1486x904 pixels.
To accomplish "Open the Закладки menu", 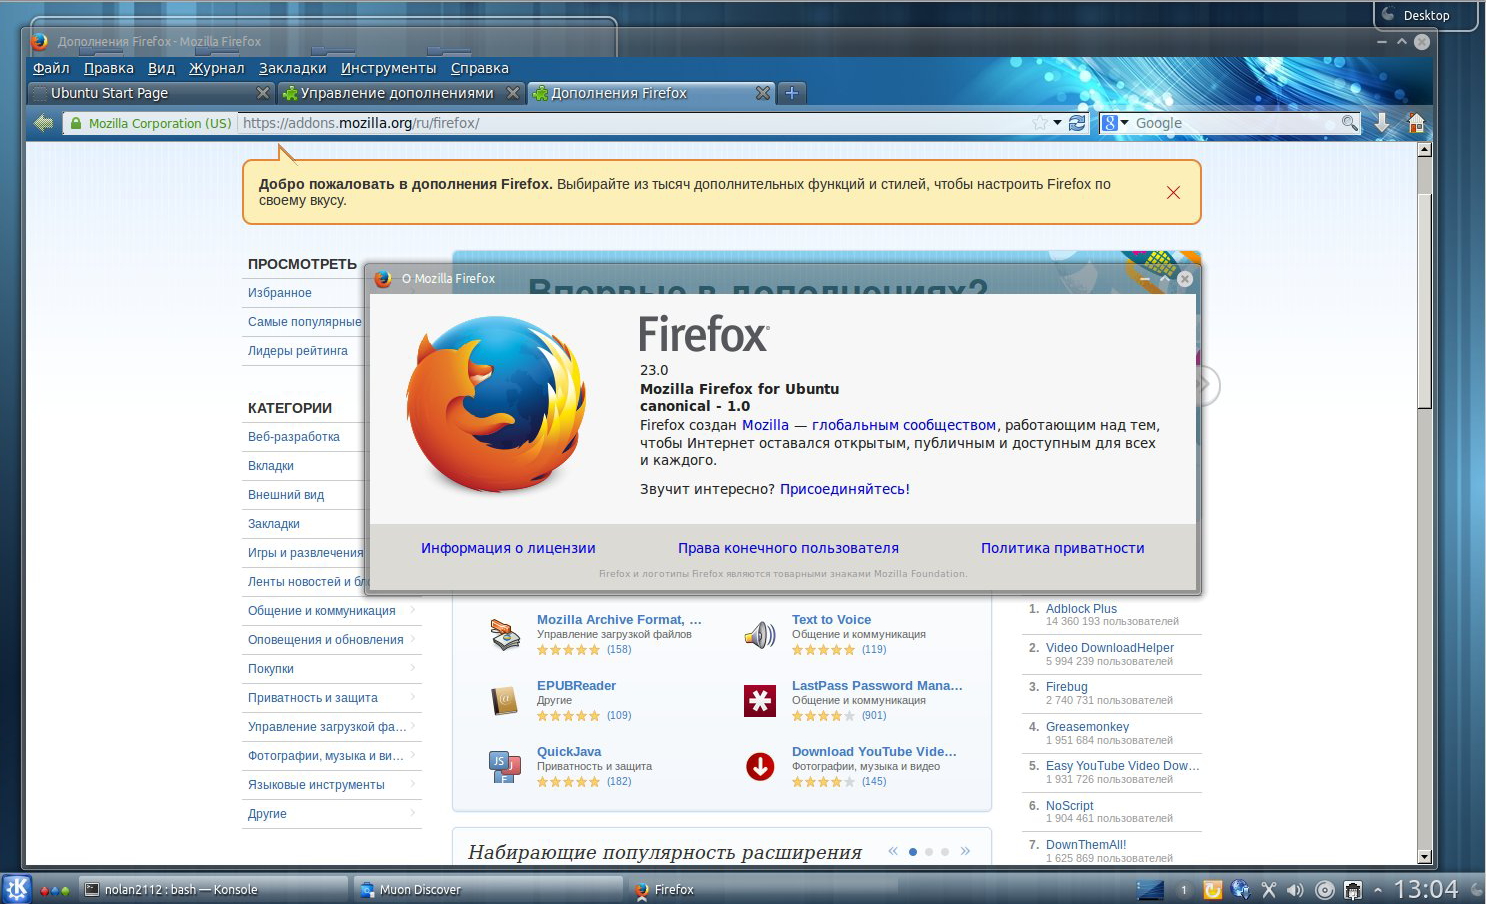I will (x=292, y=68).
